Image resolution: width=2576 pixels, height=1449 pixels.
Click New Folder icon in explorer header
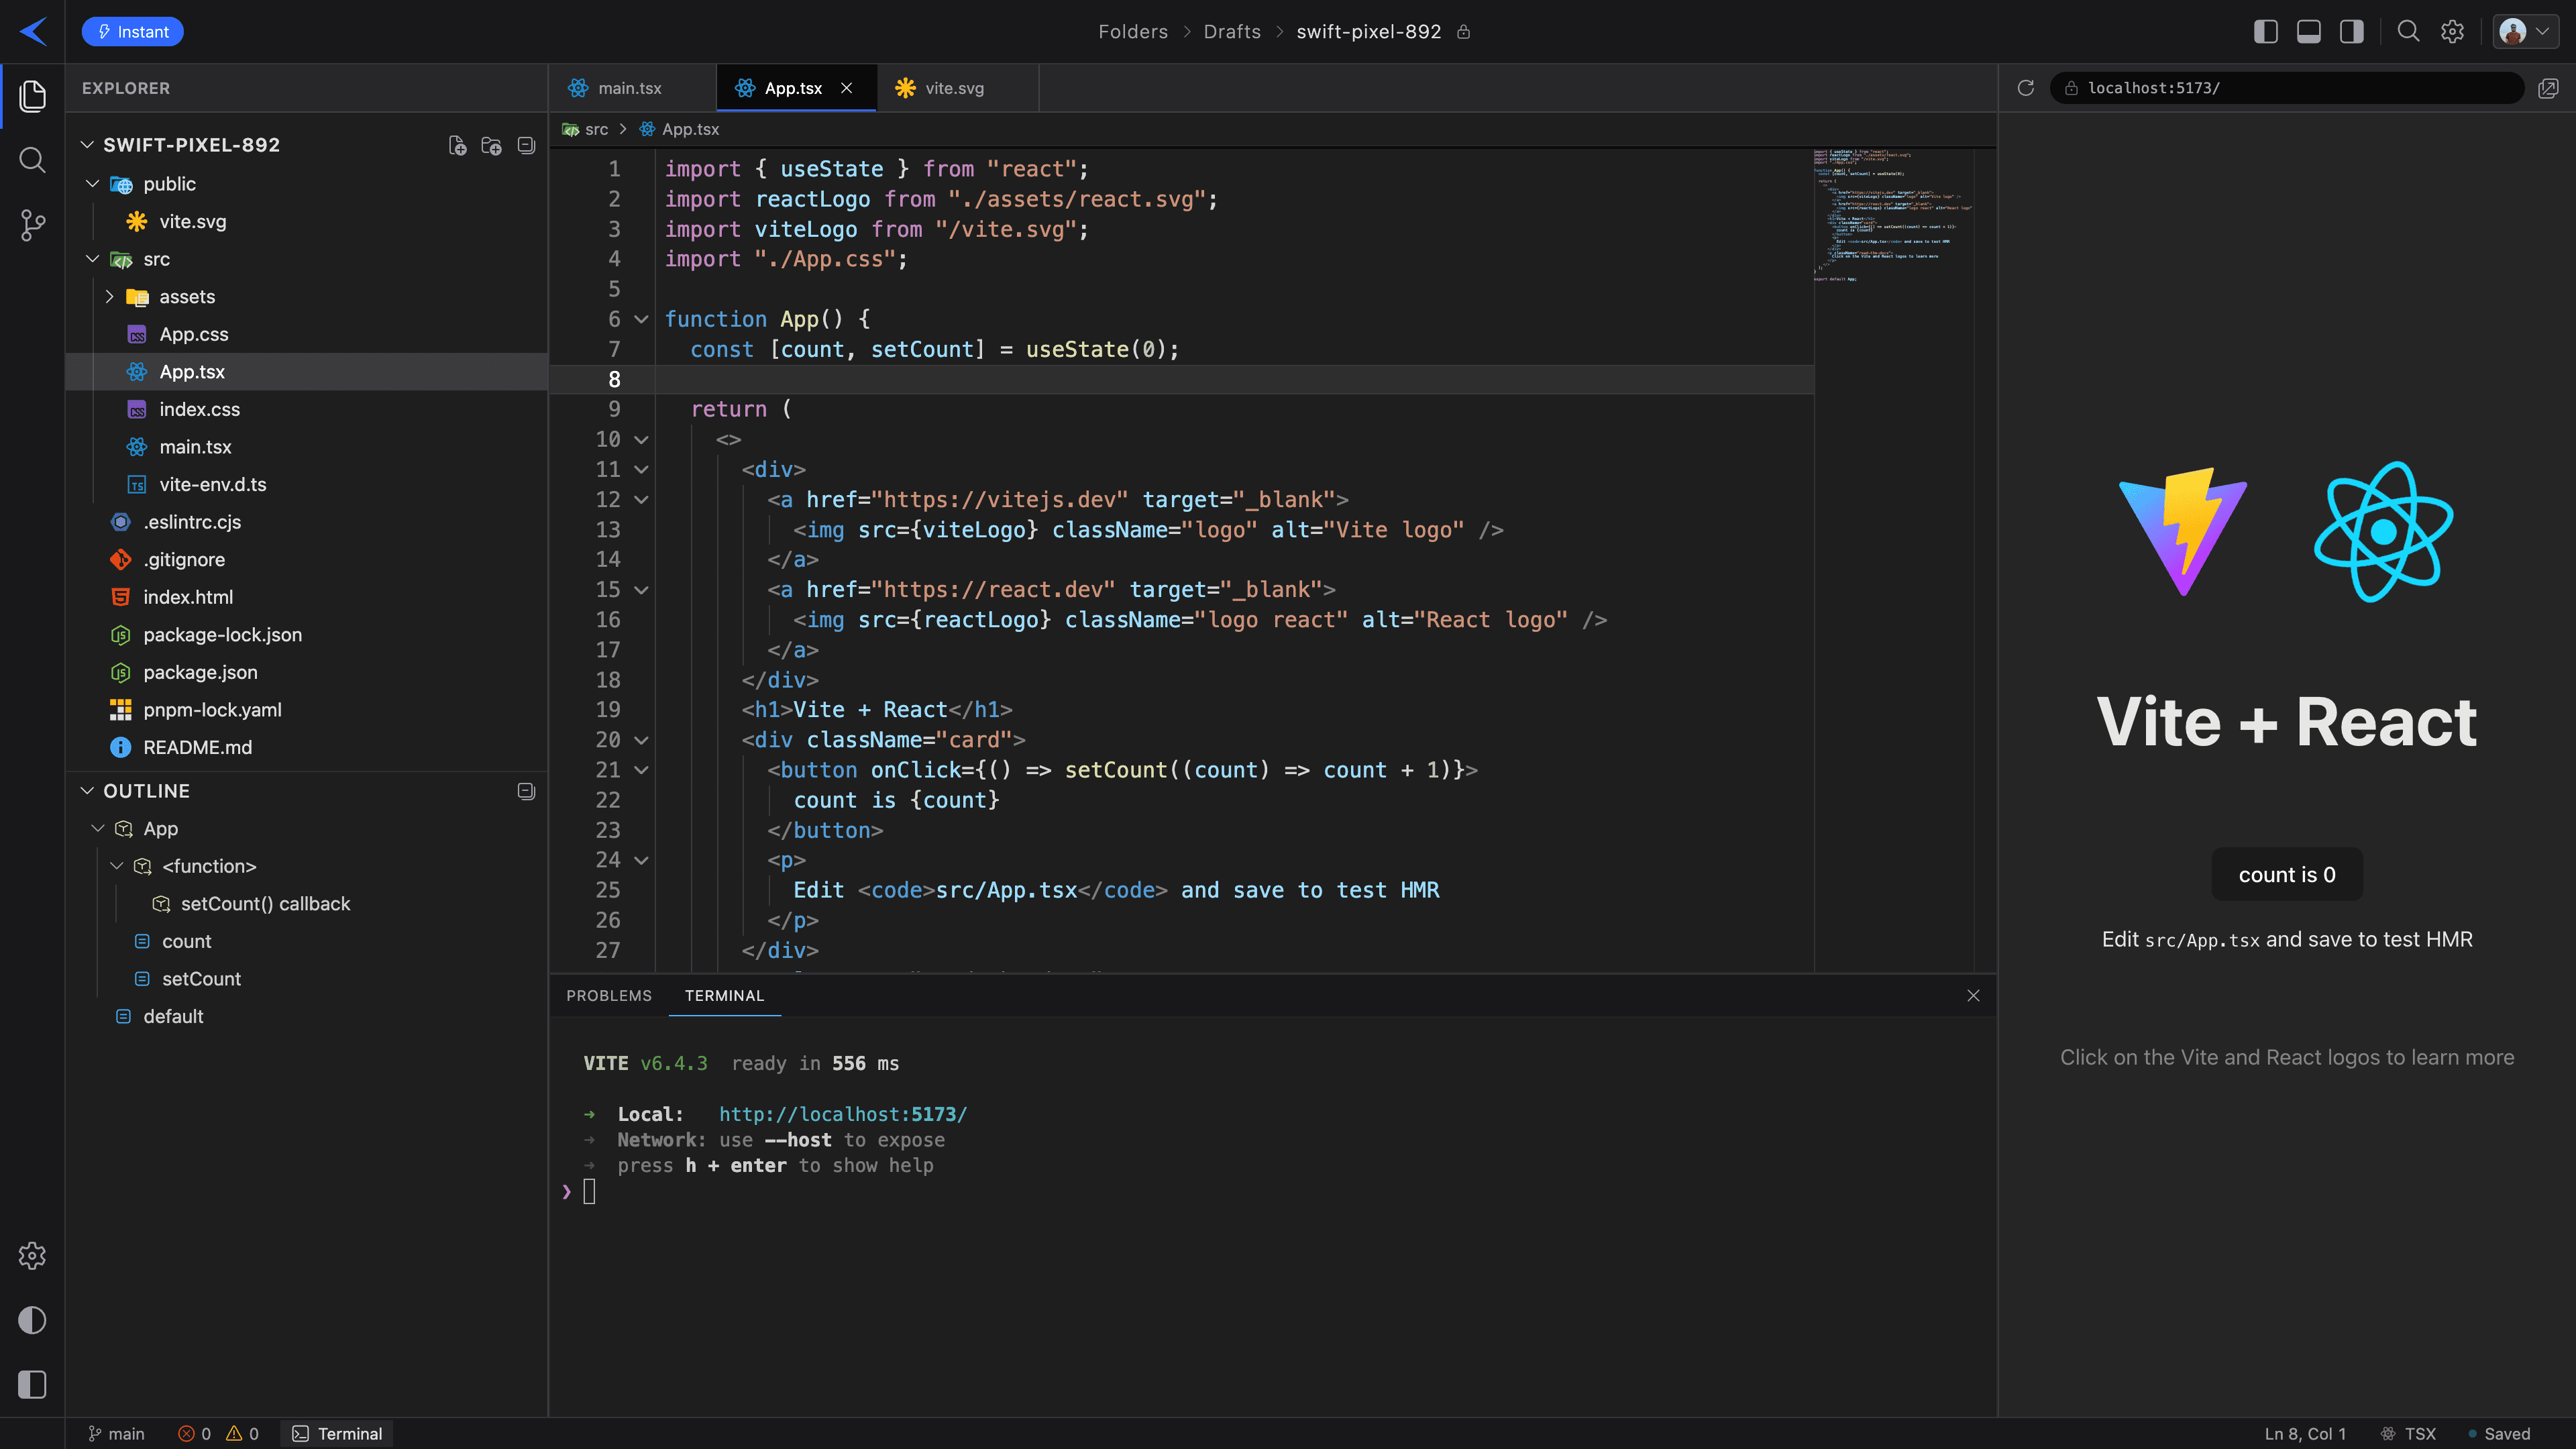(491, 145)
